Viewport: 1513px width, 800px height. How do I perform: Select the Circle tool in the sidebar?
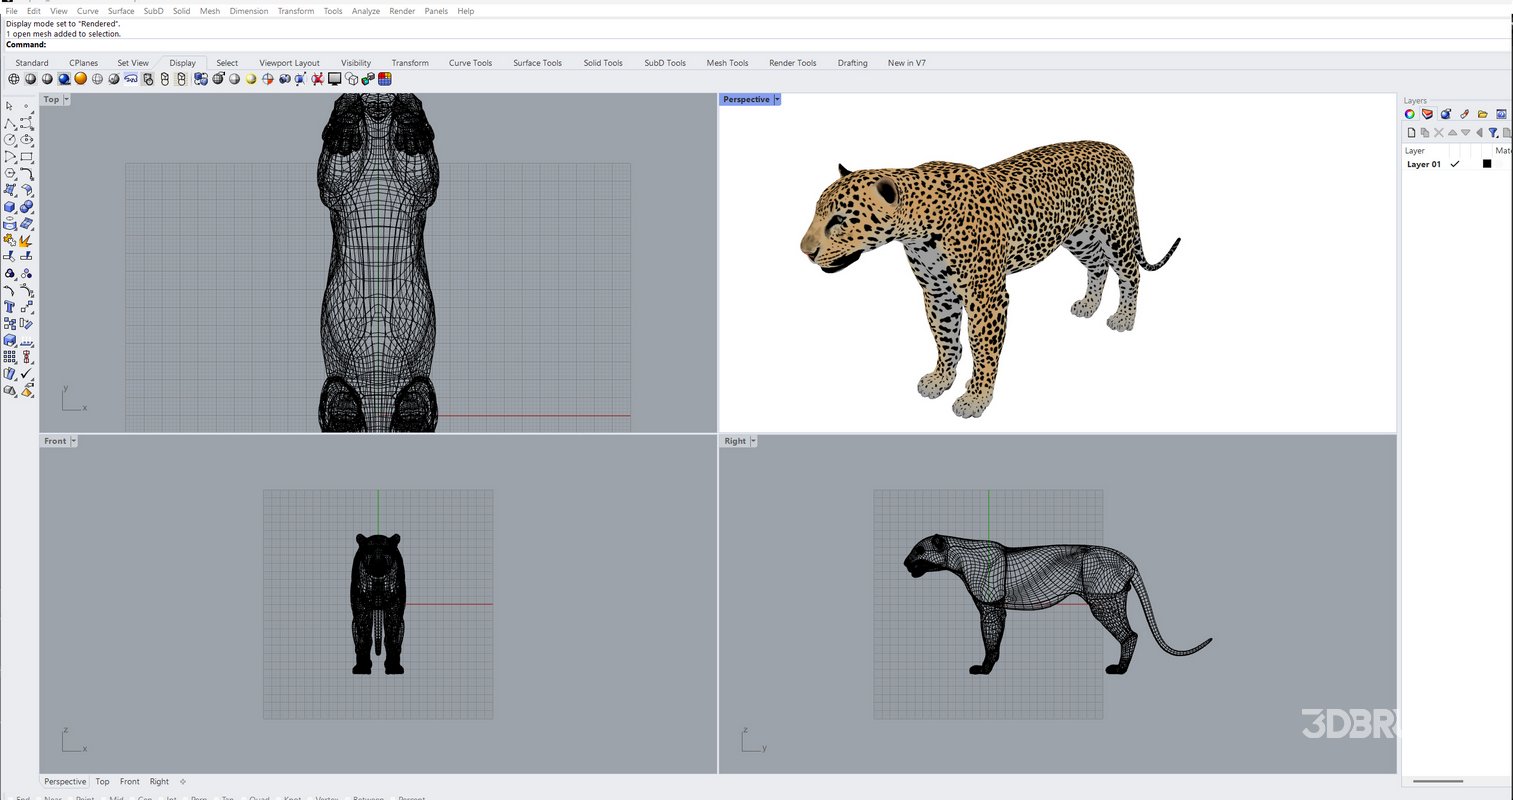click(11, 140)
